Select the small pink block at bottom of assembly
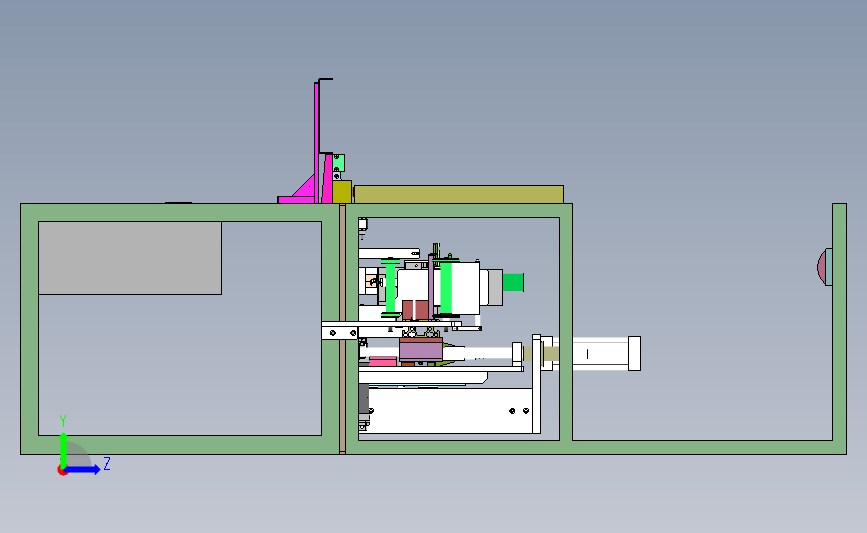 pyautogui.click(x=383, y=361)
